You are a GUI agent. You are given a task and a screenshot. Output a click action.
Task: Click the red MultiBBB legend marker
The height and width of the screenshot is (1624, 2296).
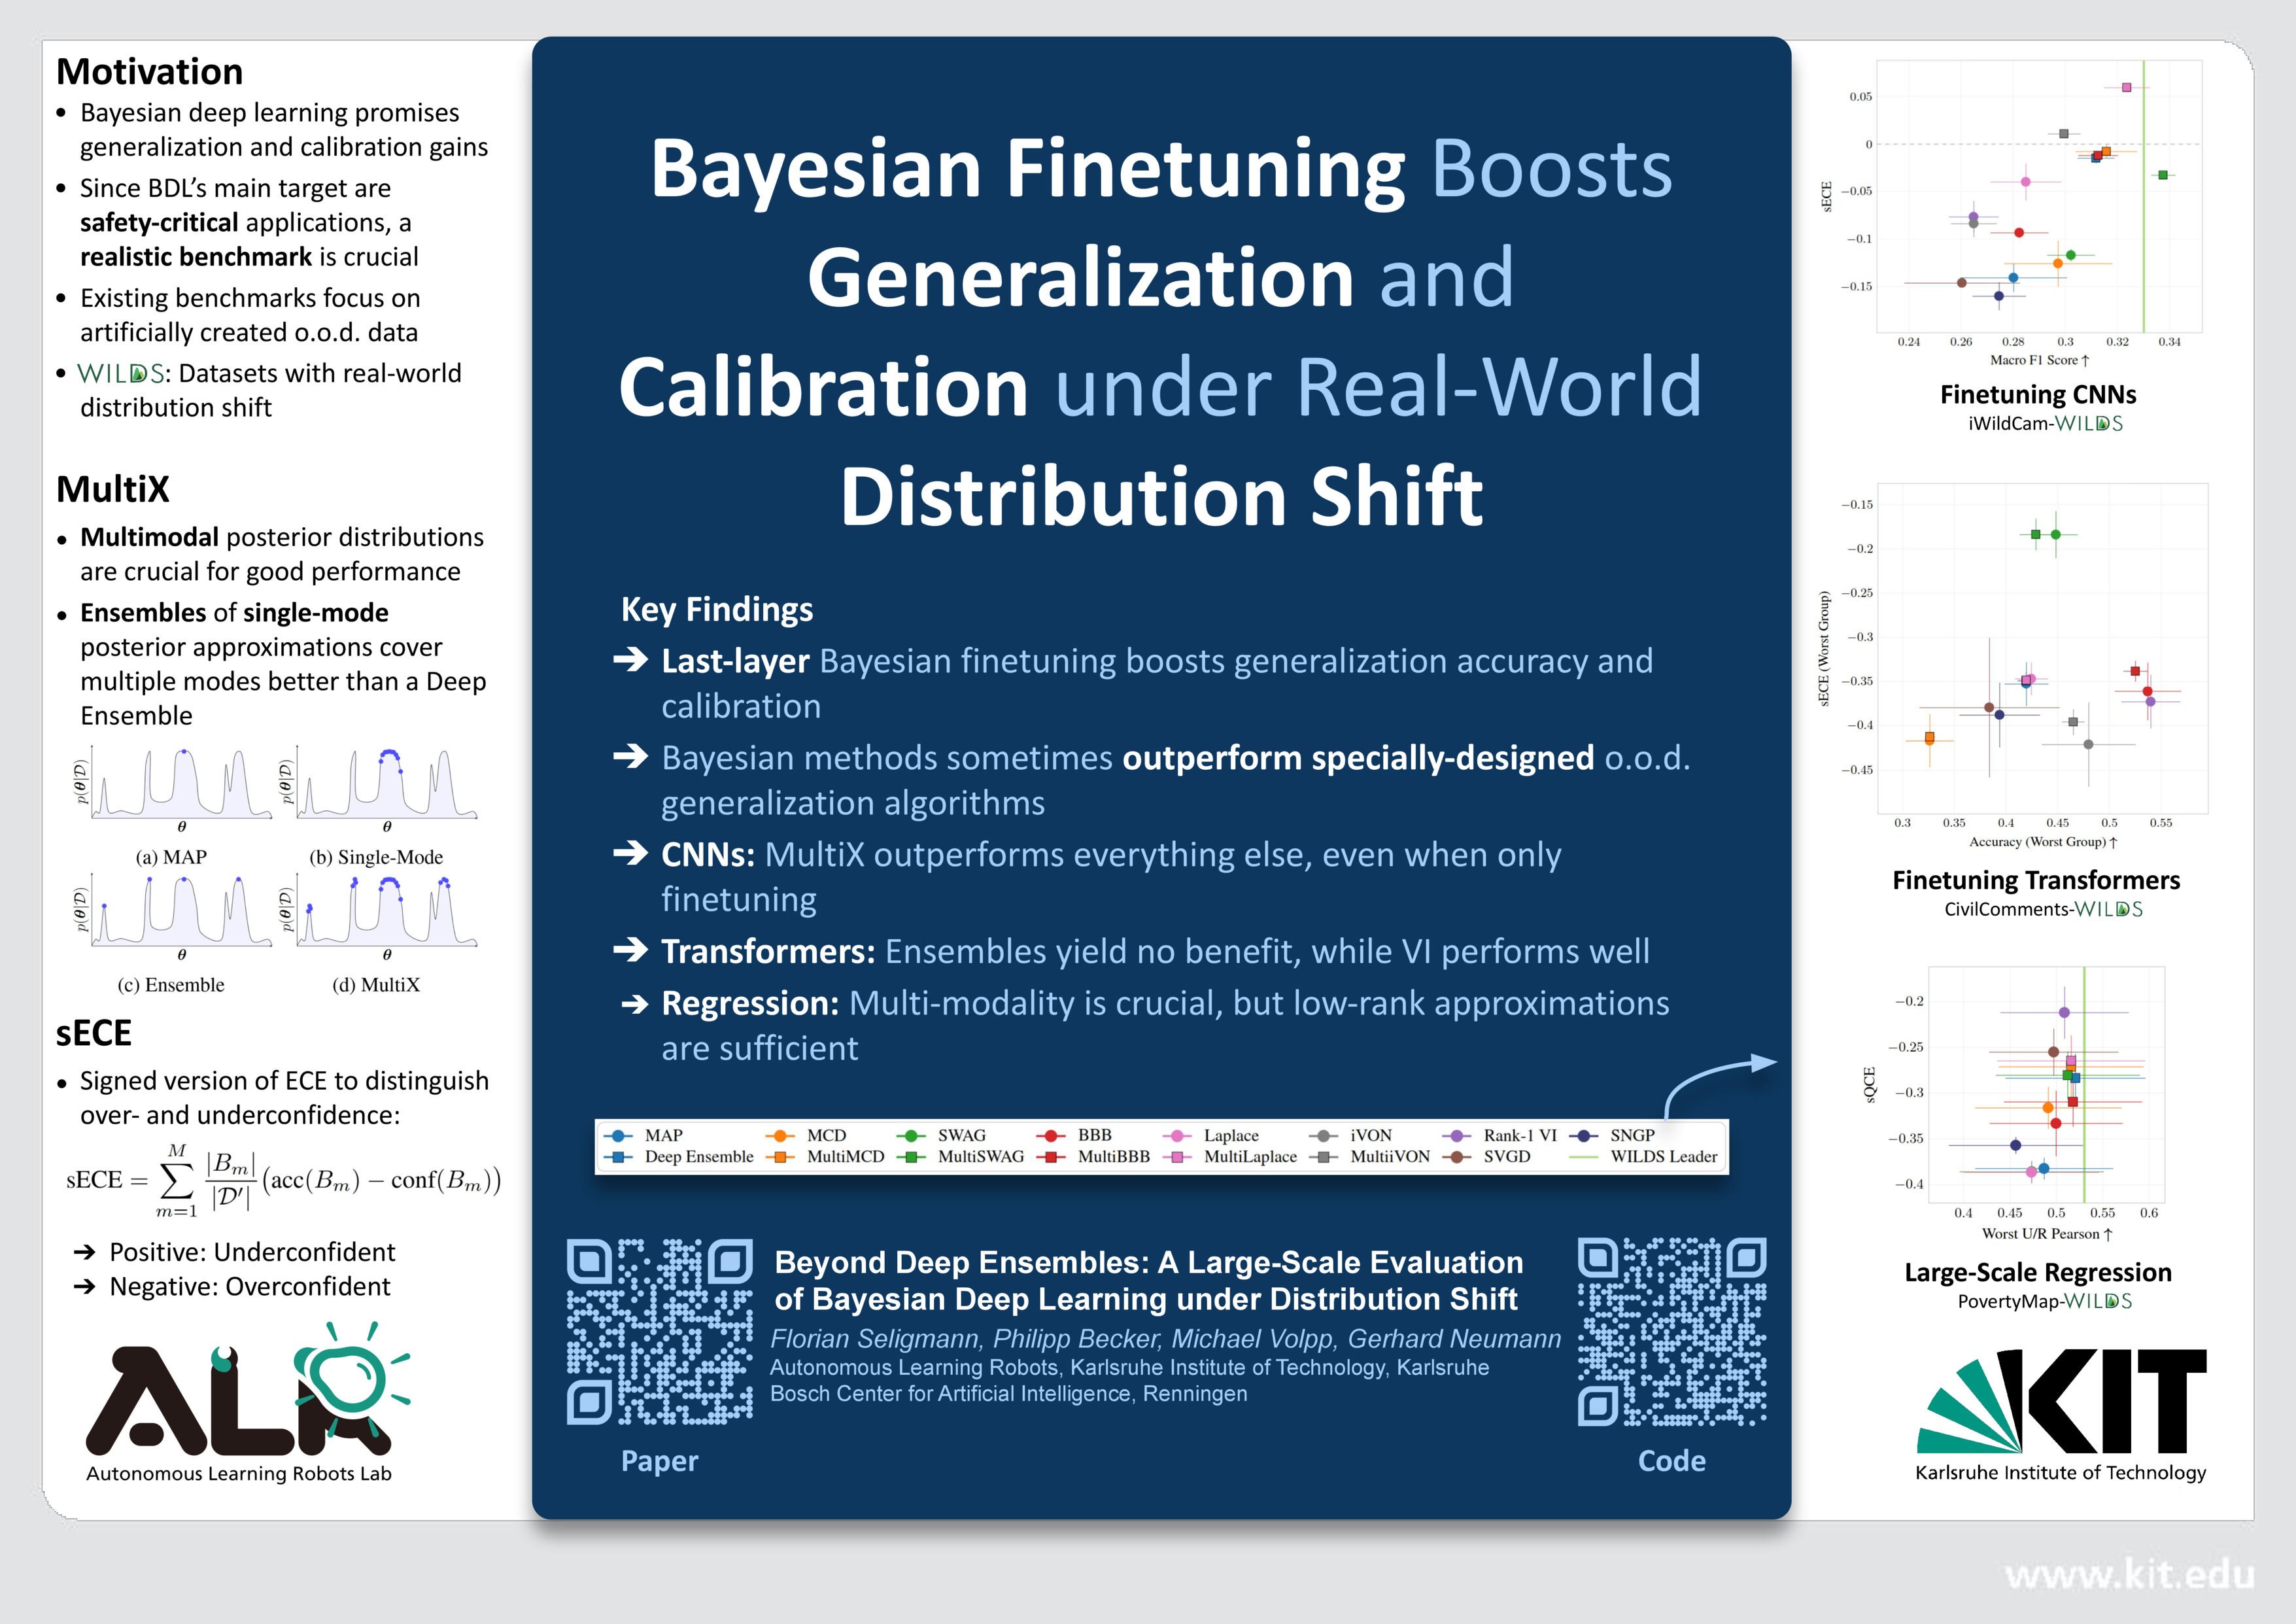click(x=1050, y=1157)
